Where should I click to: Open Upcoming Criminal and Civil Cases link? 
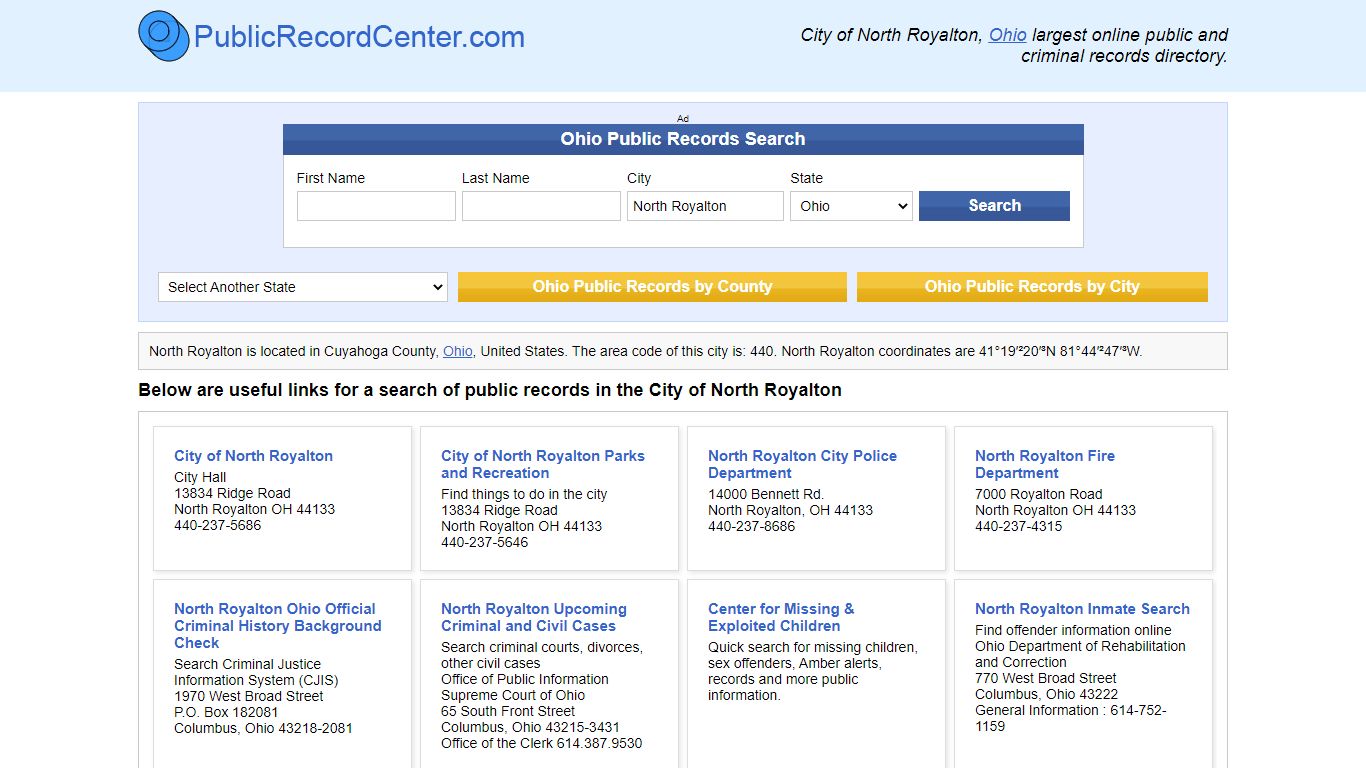tap(534, 617)
